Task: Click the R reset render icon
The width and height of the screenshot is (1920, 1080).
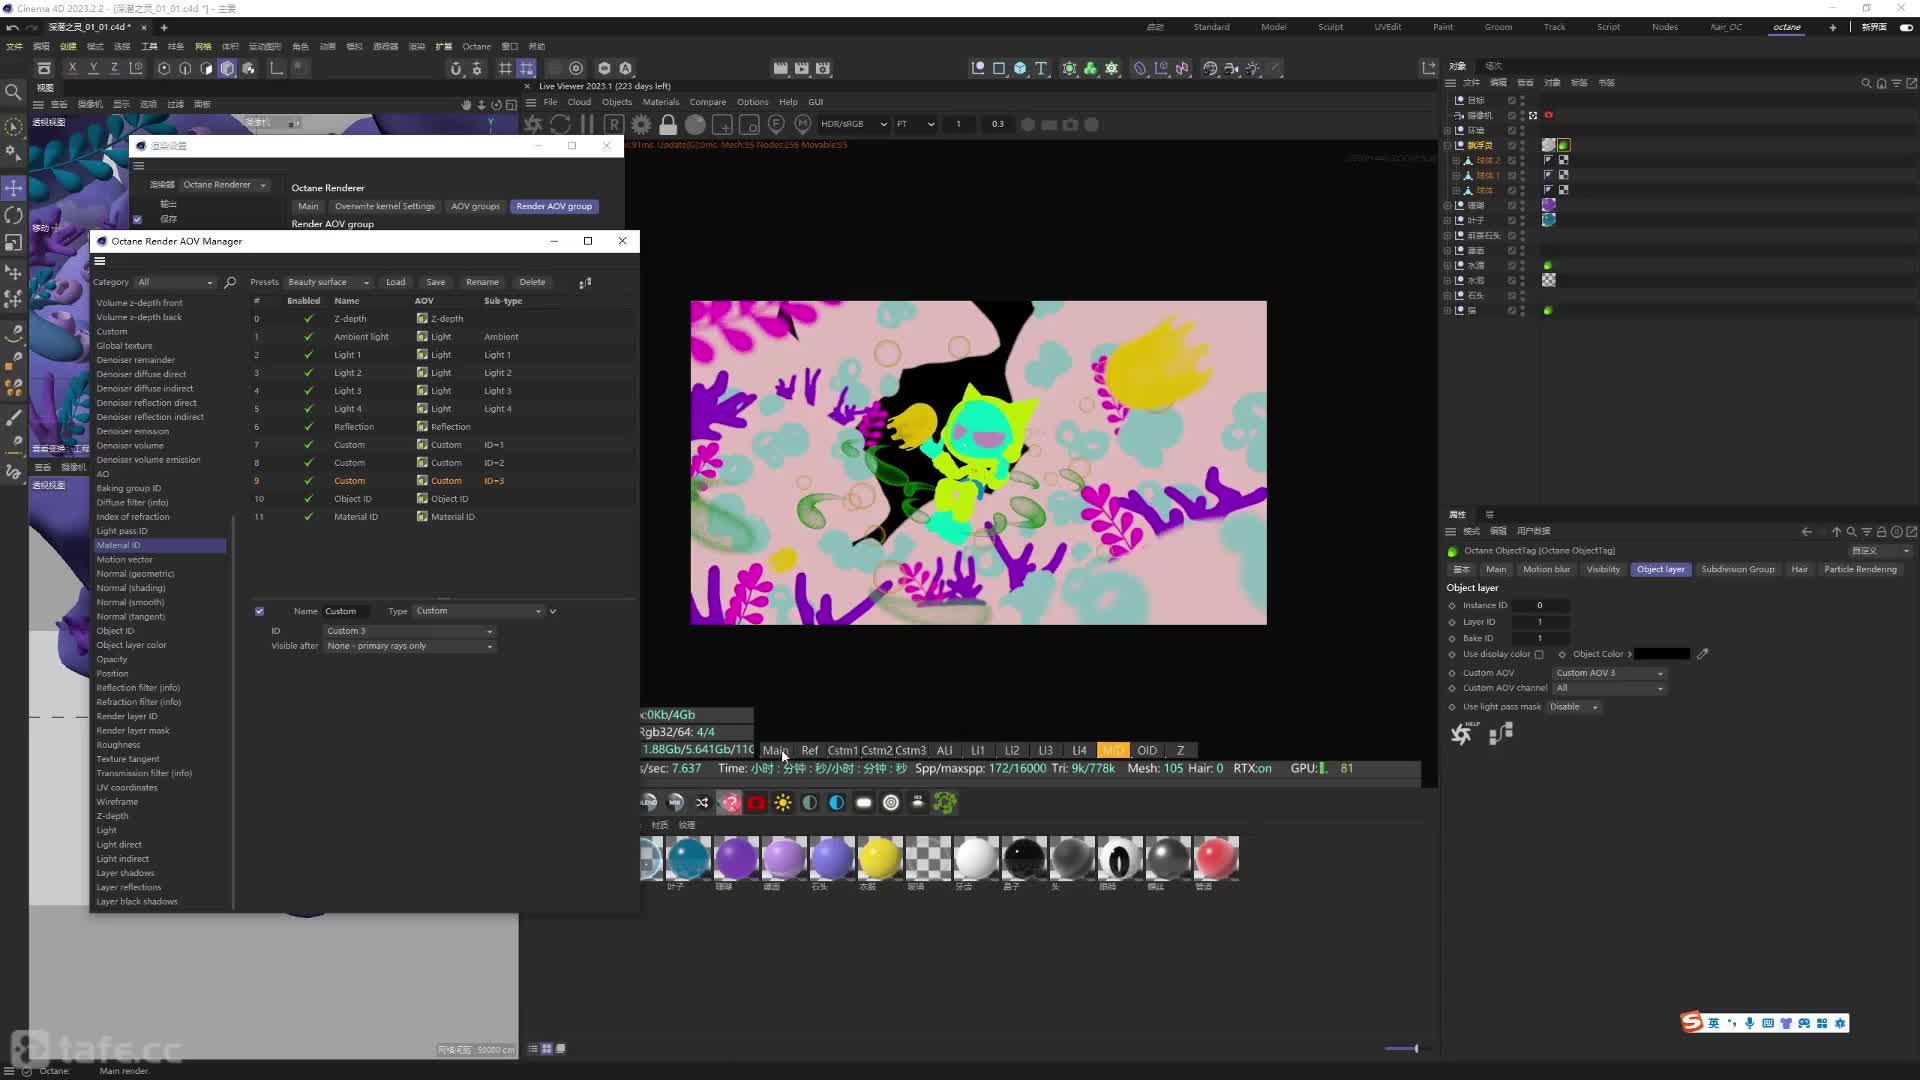Action: 614,124
